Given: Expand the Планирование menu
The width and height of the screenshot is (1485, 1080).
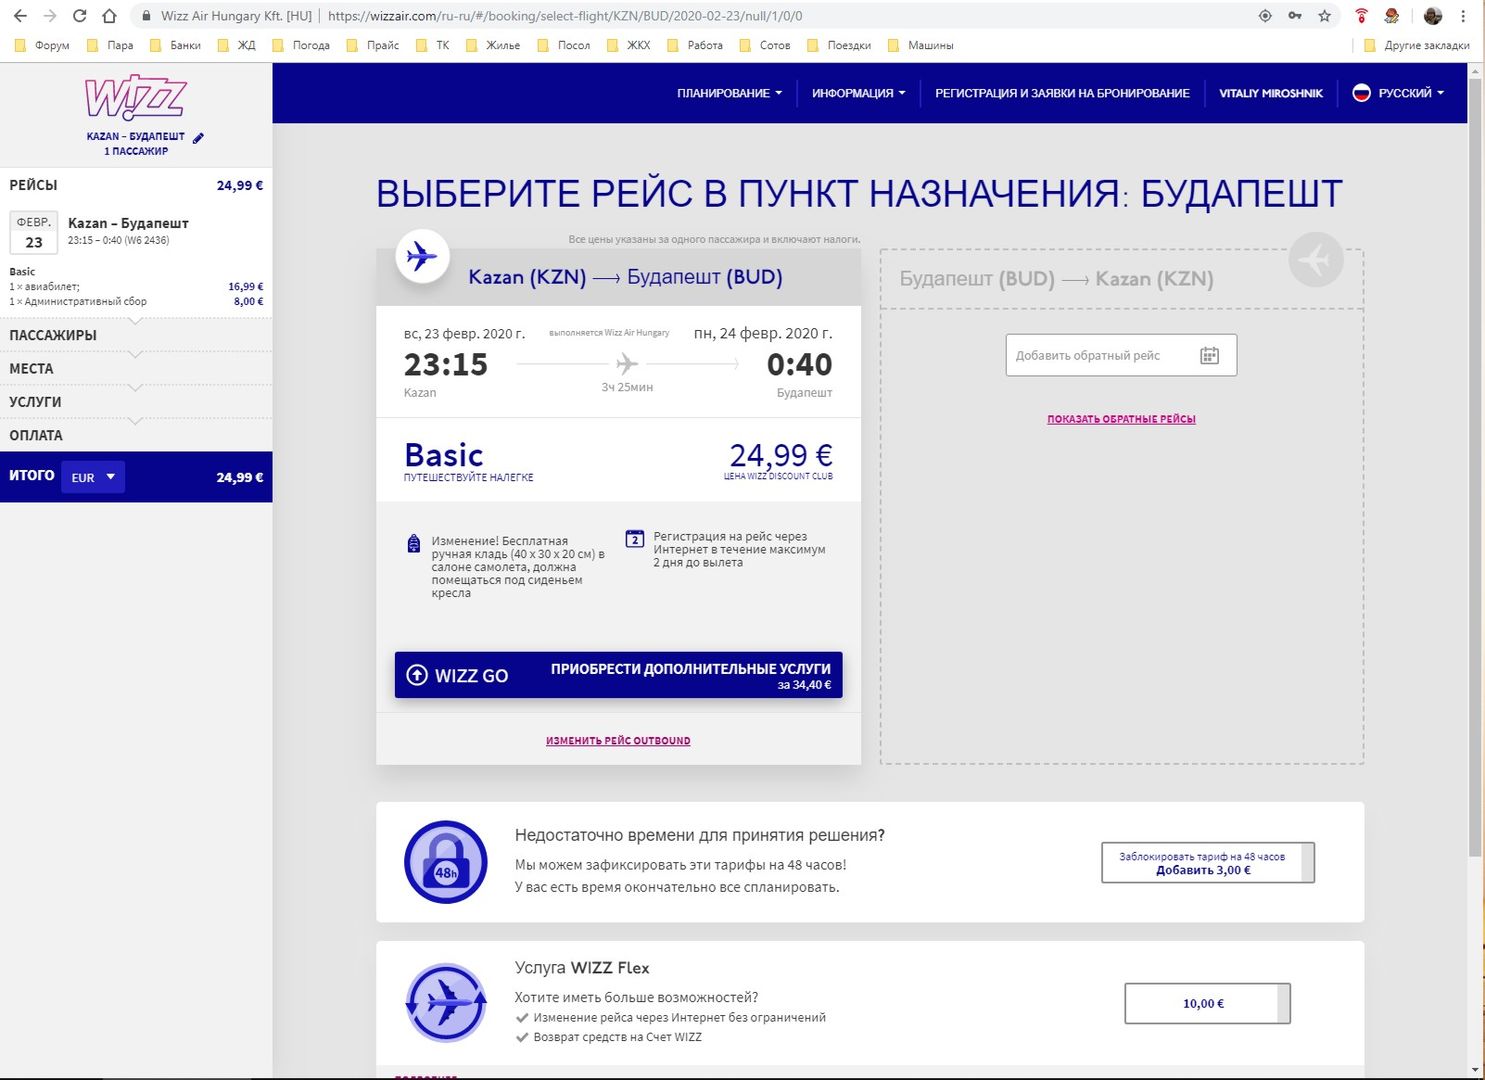Looking at the screenshot, I should (x=729, y=93).
